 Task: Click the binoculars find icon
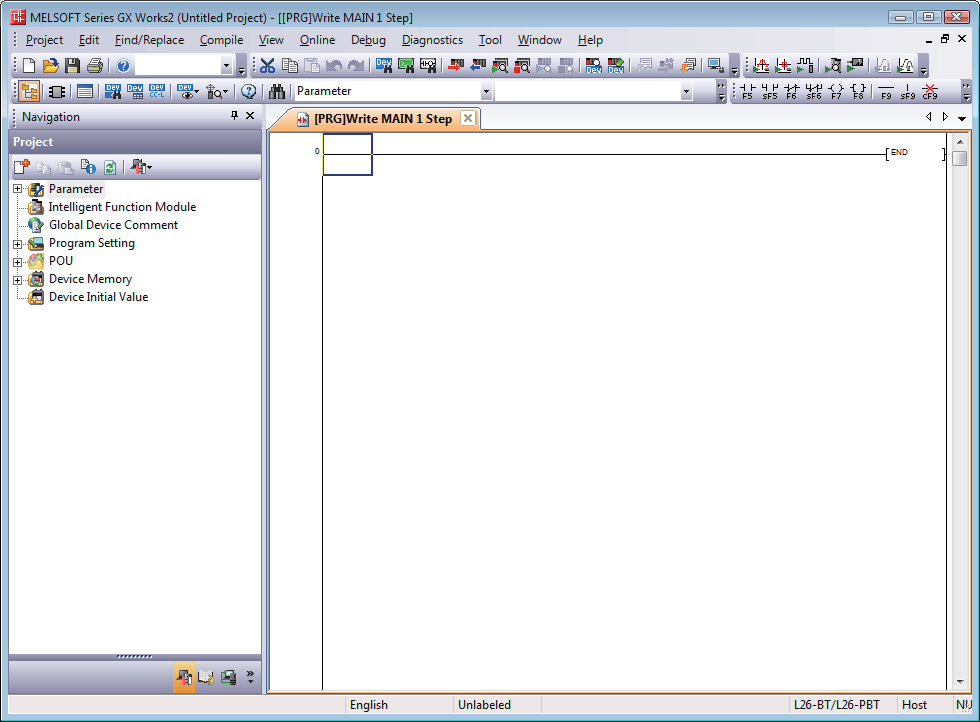[x=277, y=91]
